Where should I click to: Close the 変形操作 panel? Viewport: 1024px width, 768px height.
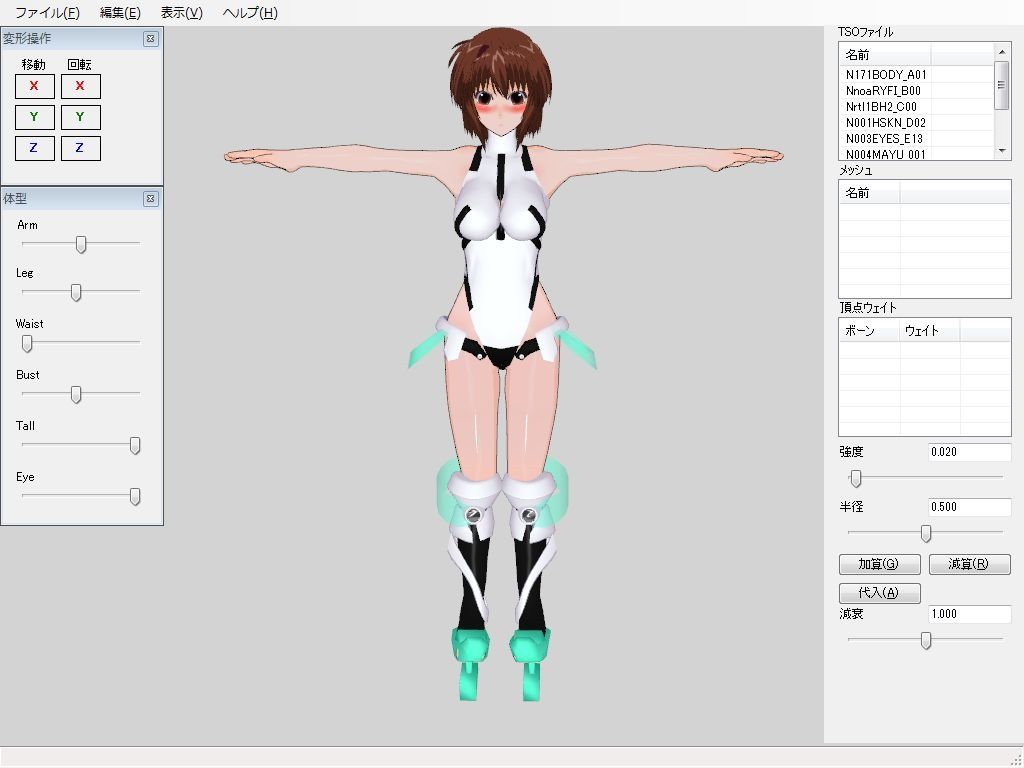[151, 39]
